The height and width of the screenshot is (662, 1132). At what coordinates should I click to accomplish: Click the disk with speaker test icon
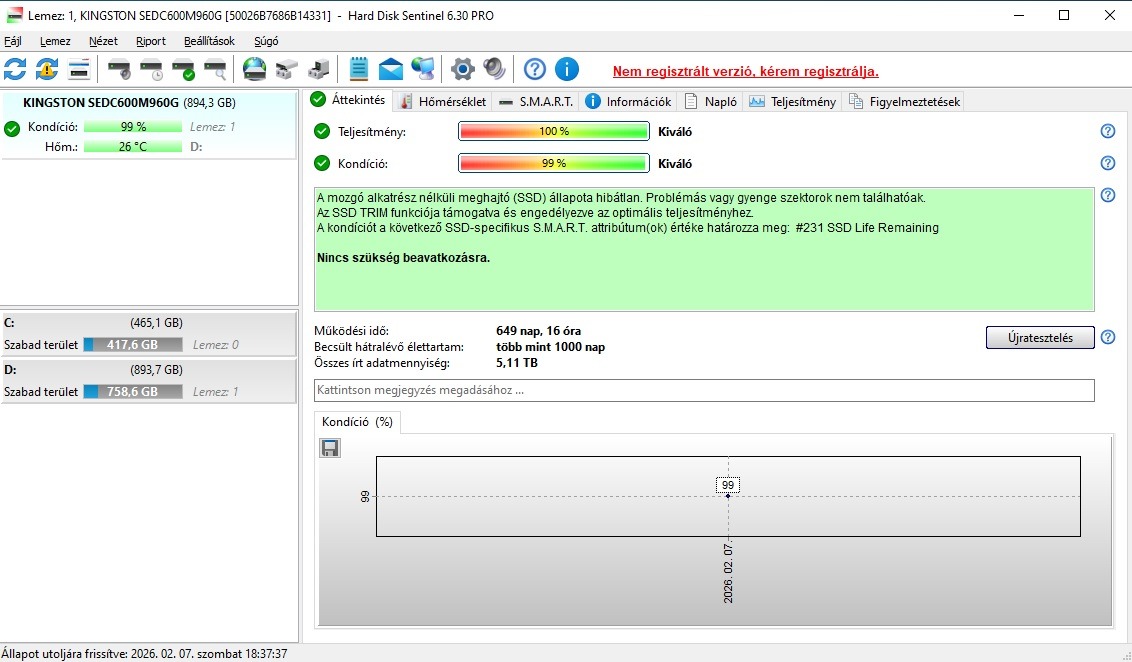coord(119,69)
